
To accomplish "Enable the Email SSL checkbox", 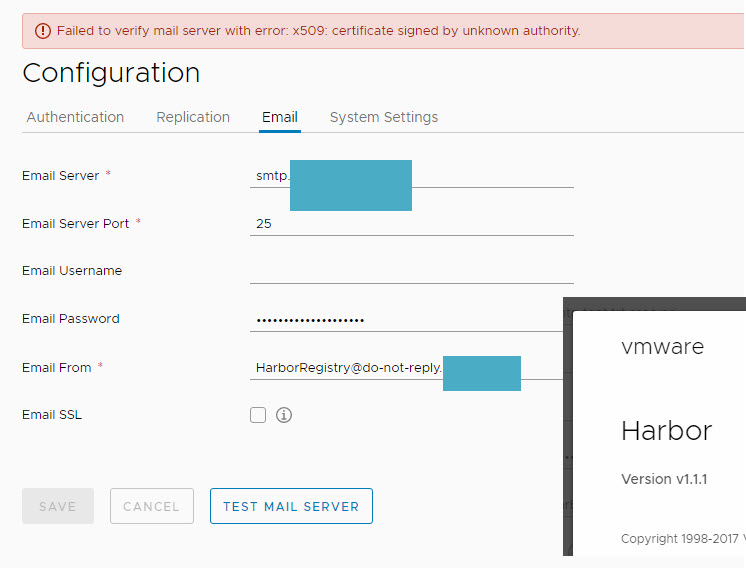I will [x=258, y=415].
